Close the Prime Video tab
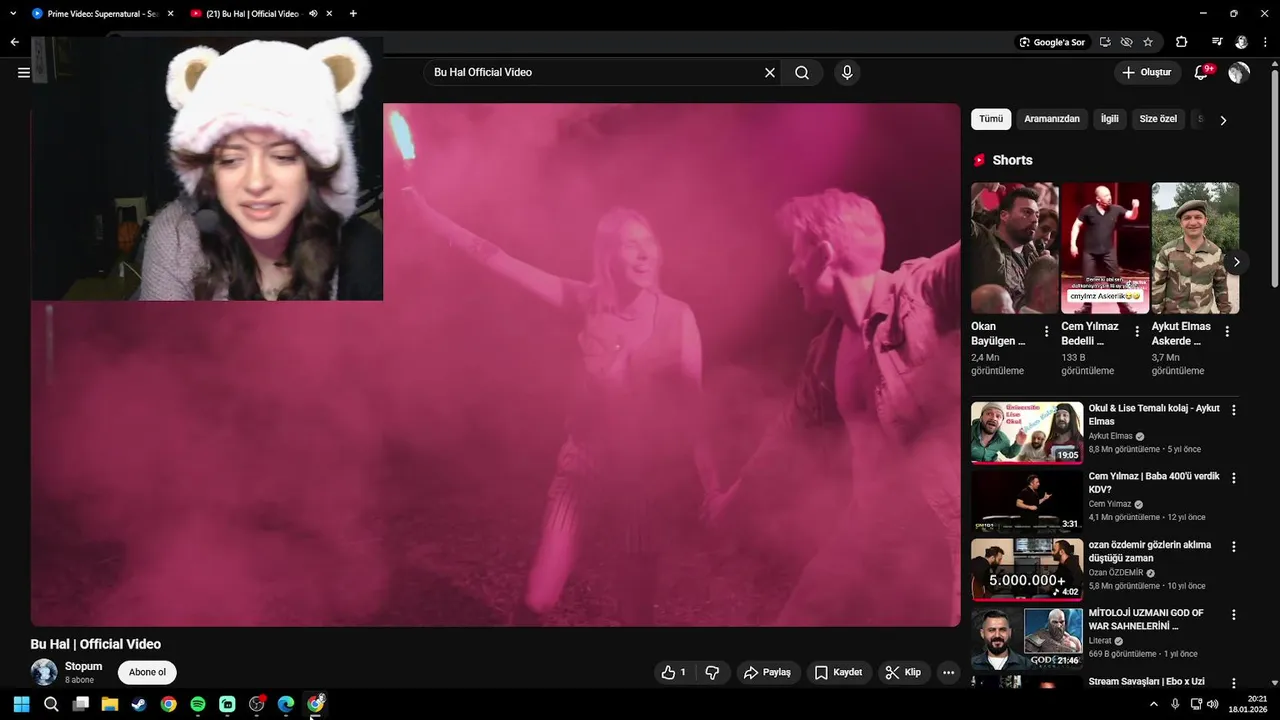 [170, 14]
